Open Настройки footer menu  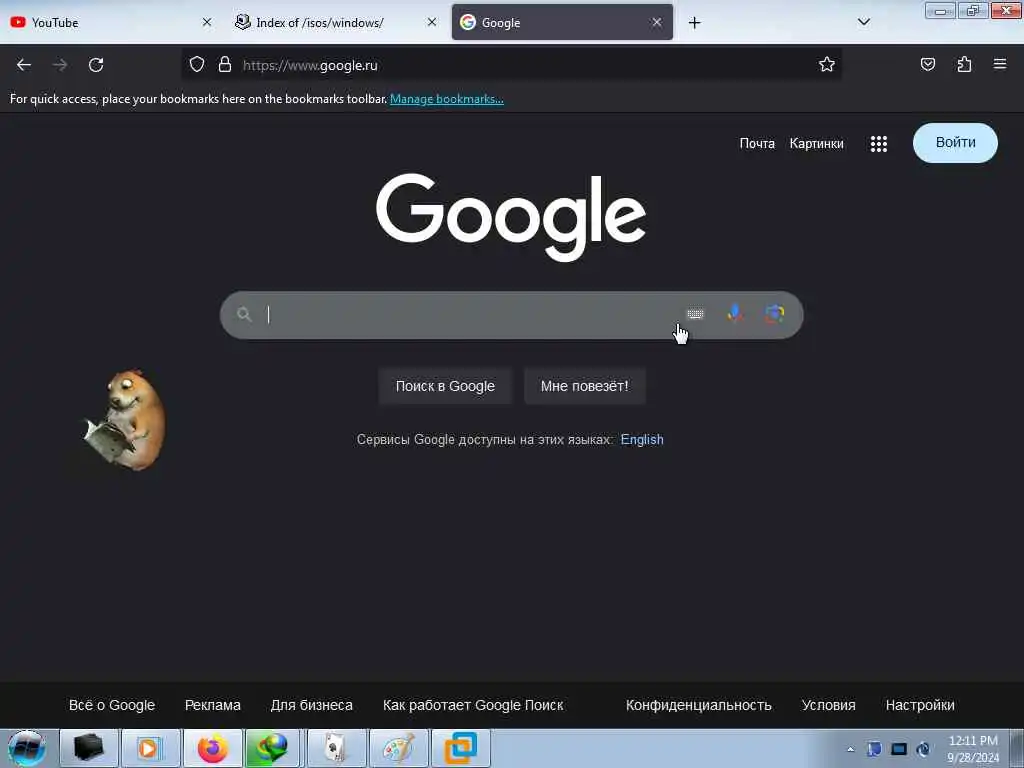[920, 705]
